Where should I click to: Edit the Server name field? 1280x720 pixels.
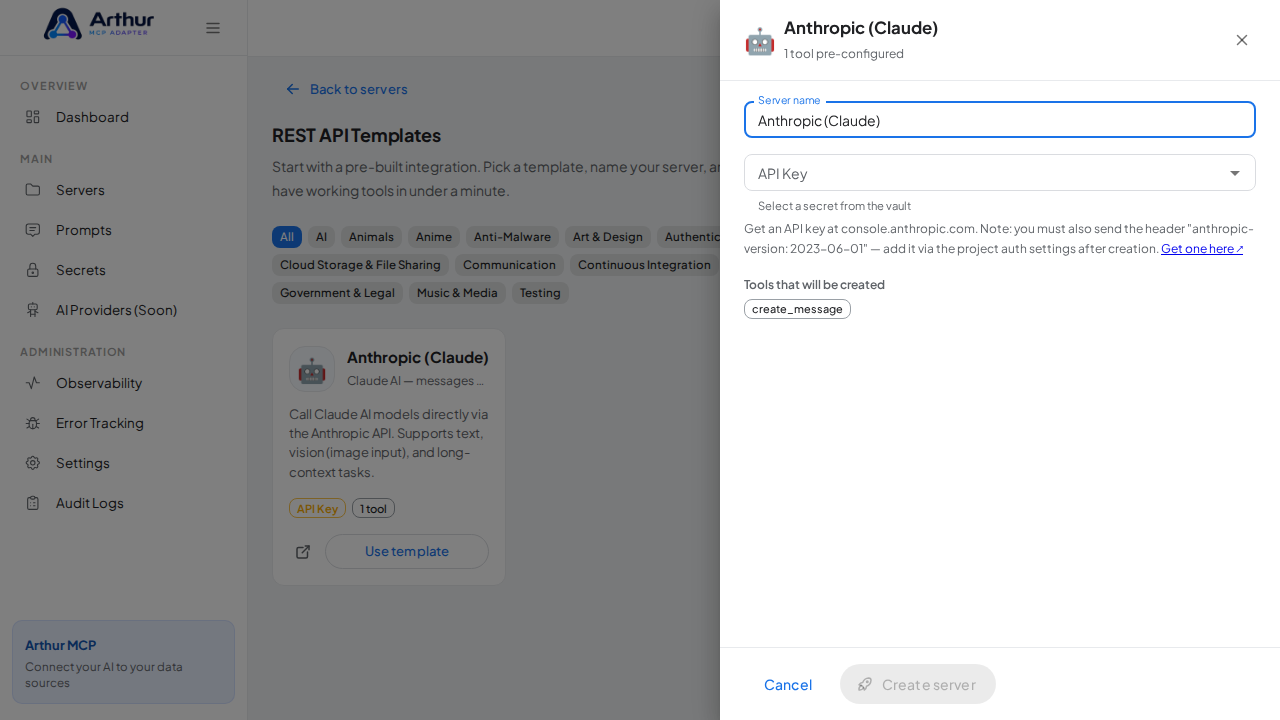1000,120
